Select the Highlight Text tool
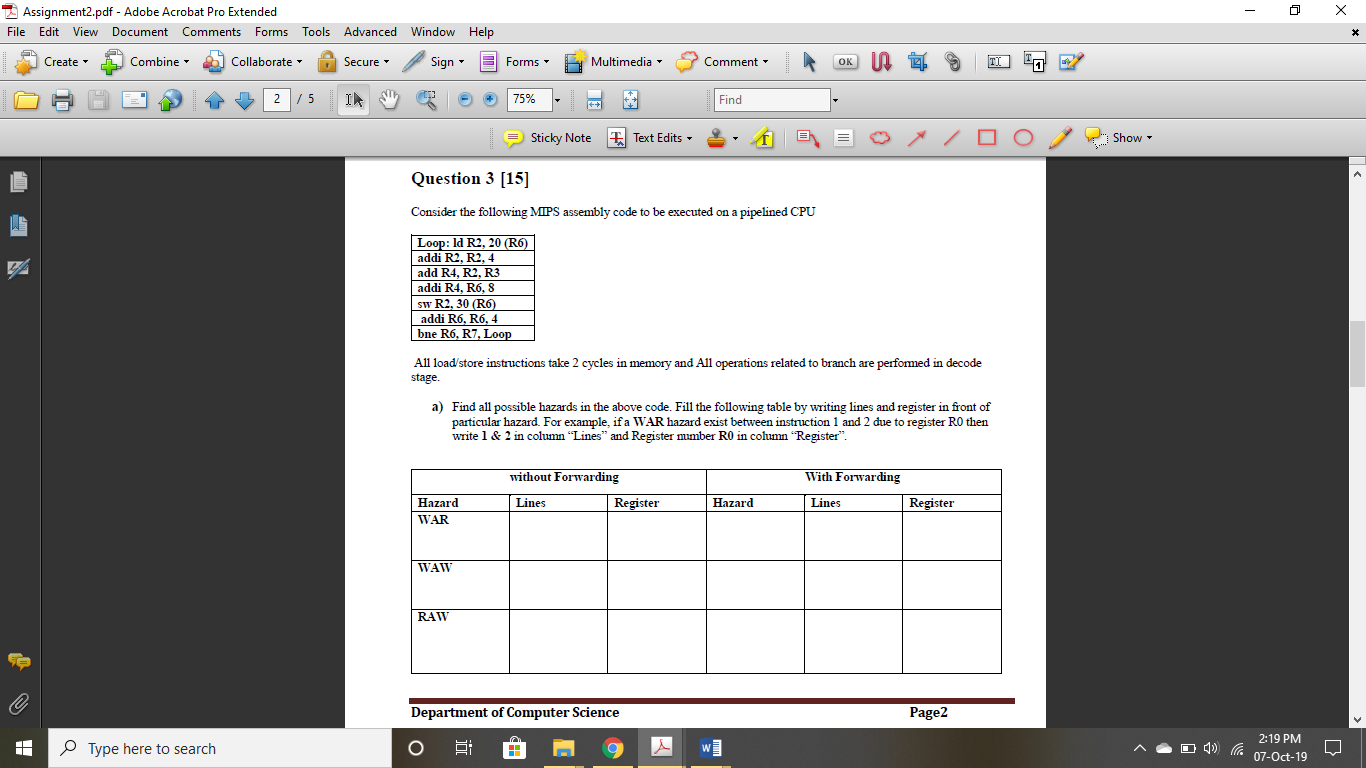This screenshot has height=768, width=1366. pyautogui.click(x=763, y=138)
